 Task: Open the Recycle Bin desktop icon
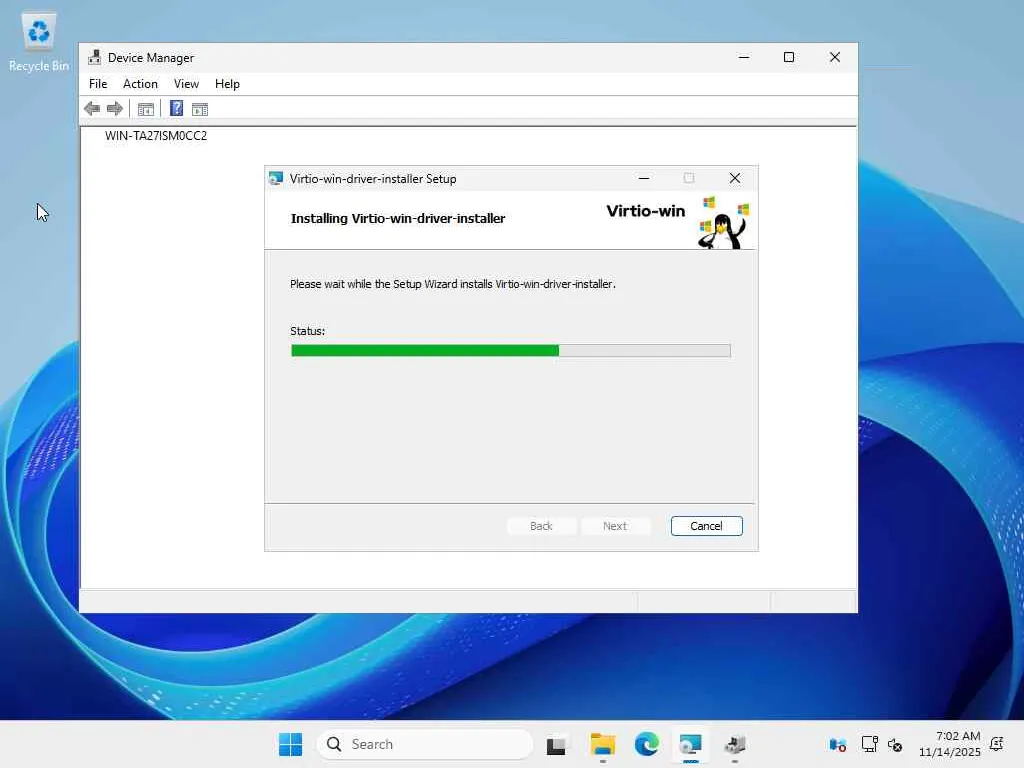click(39, 42)
